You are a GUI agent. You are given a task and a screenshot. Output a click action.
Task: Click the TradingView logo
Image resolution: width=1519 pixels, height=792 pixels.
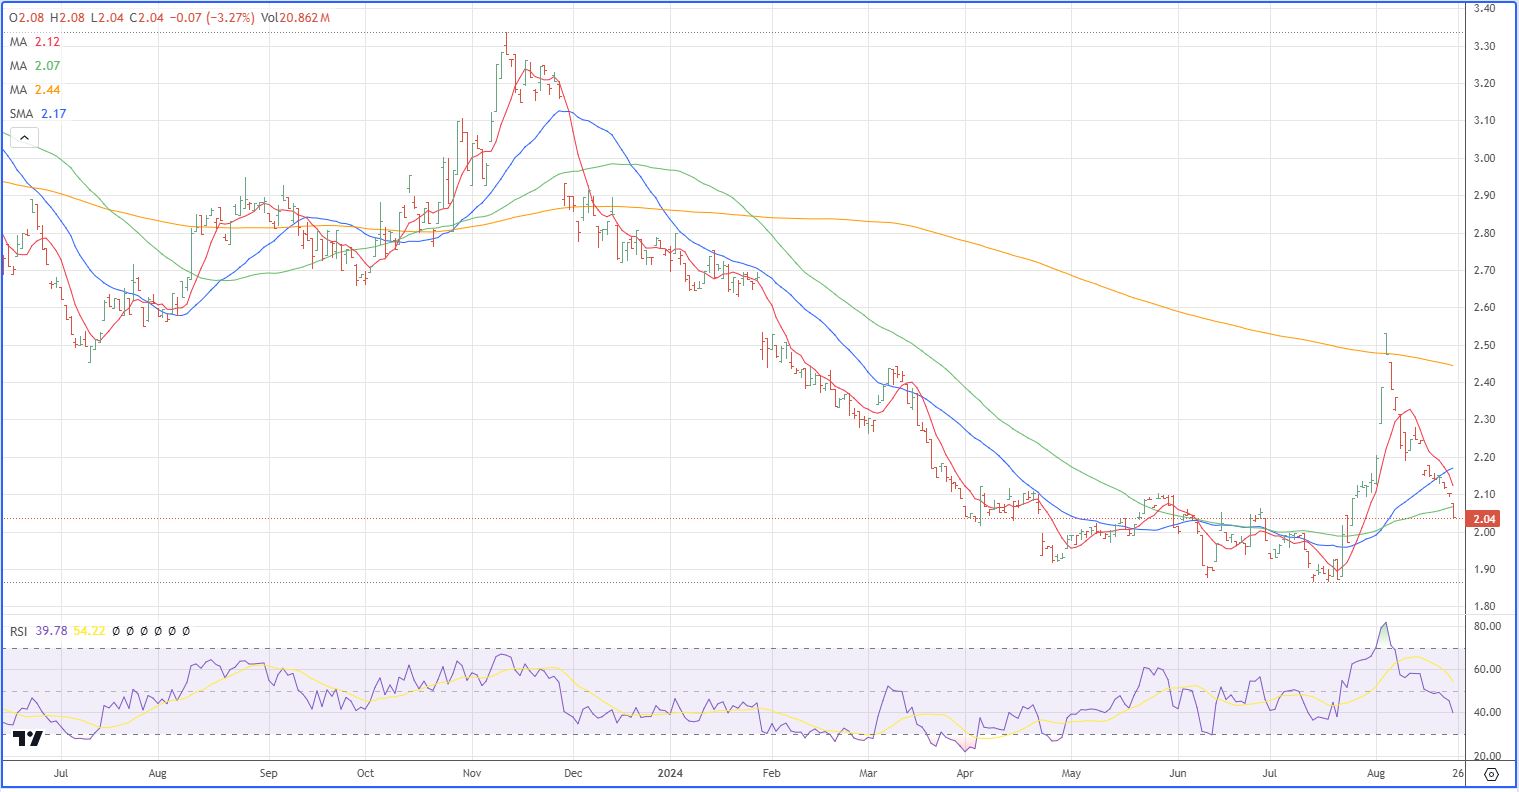pos(29,739)
